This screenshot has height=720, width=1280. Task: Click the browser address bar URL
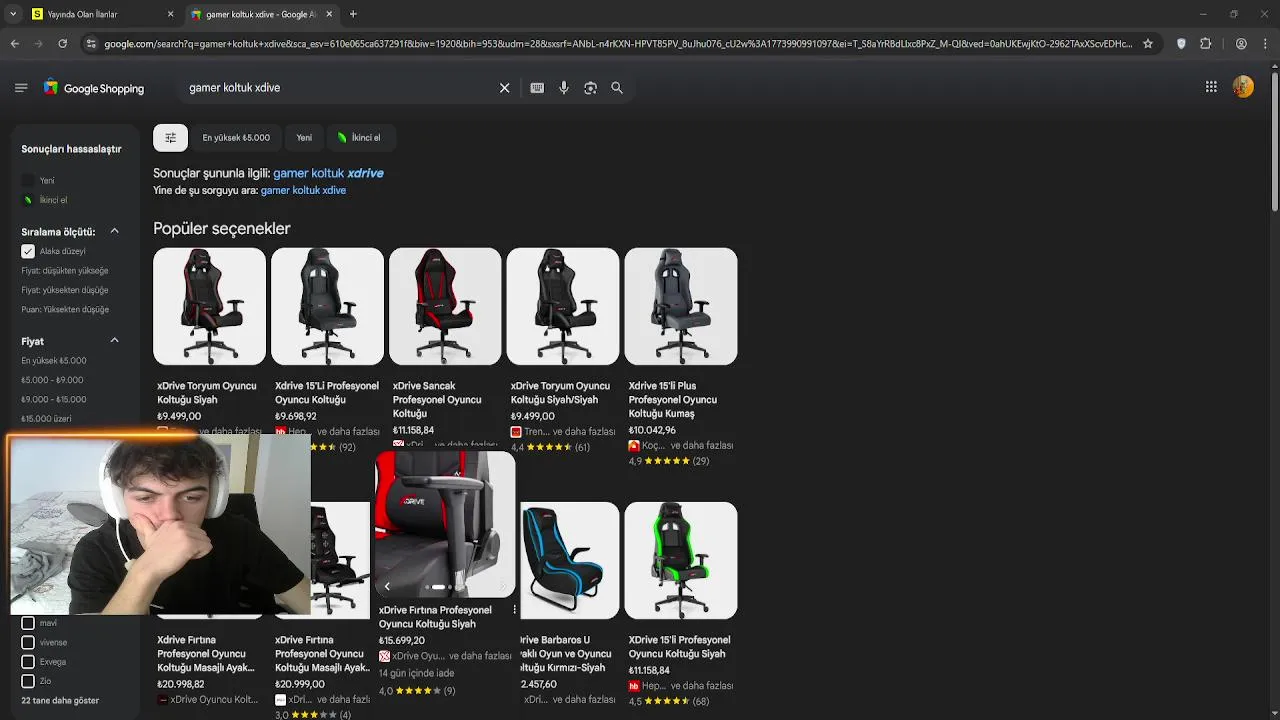(x=618, y=44)
